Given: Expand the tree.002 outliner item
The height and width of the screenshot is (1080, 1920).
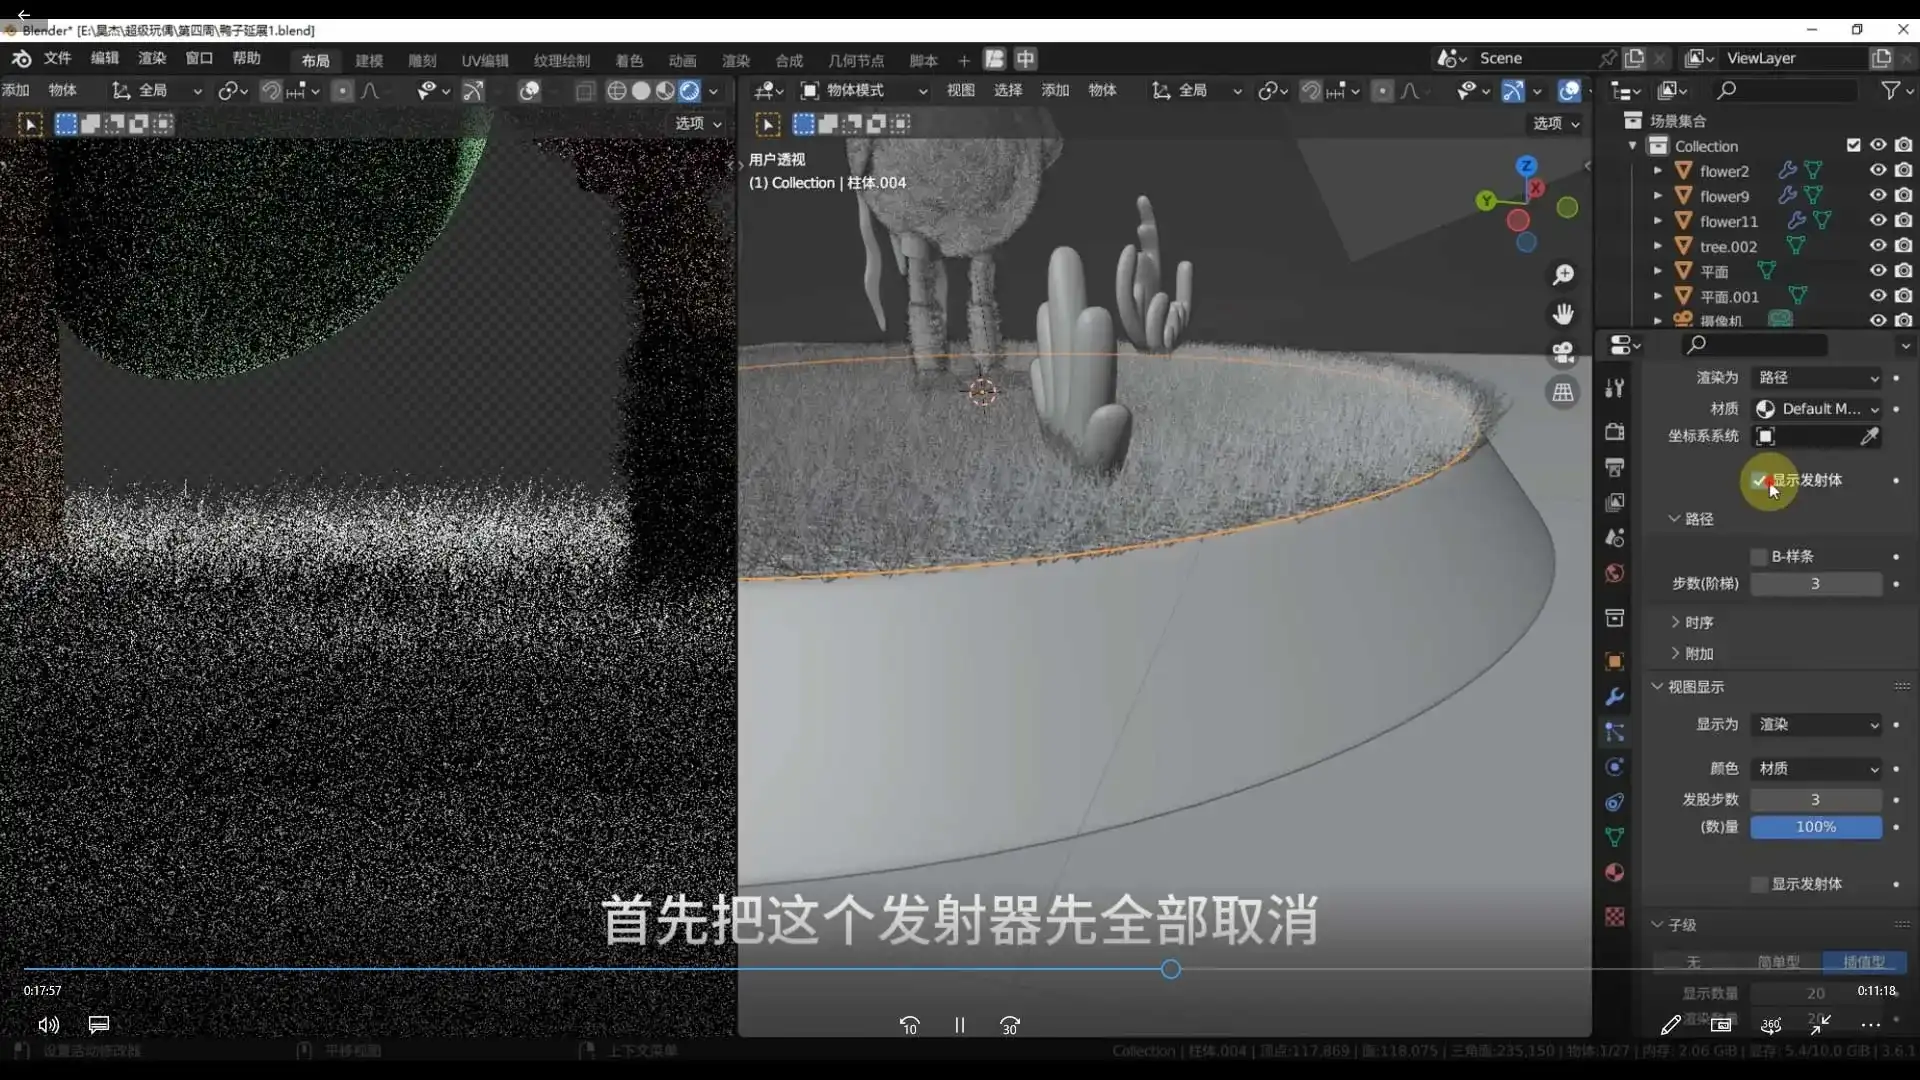Looking at the screenshot, I should pyautogui.click(x=1659, y=246).
